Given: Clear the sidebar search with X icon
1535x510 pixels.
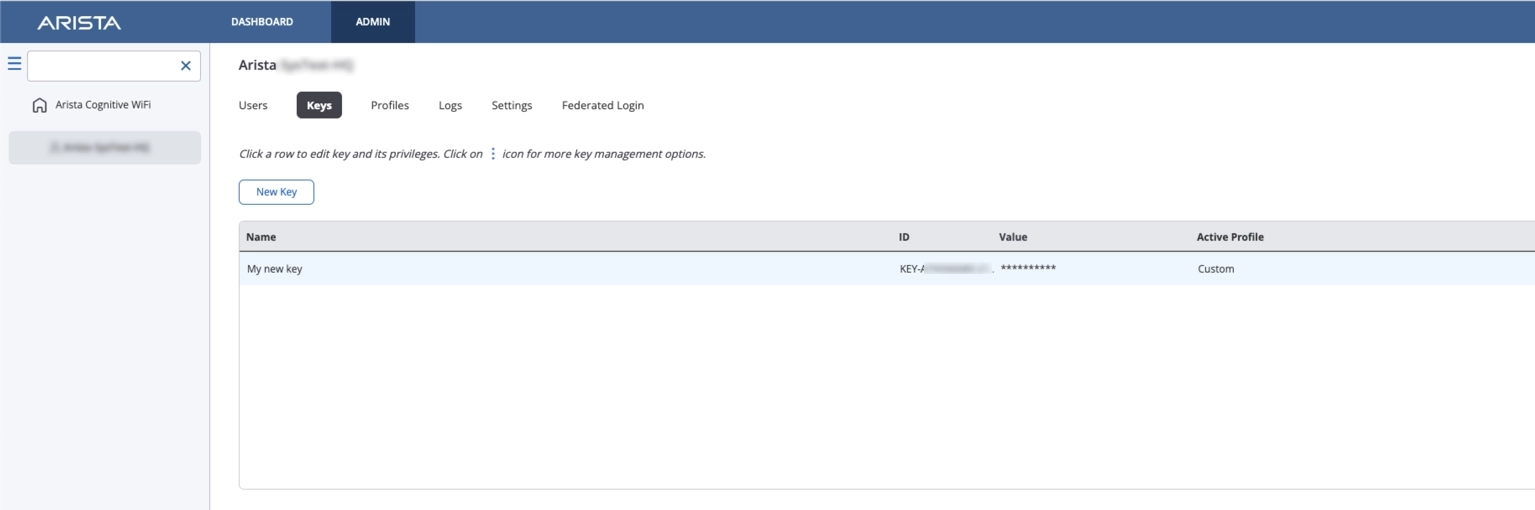Looking at the screenshot, I should (x=185, y=66).
